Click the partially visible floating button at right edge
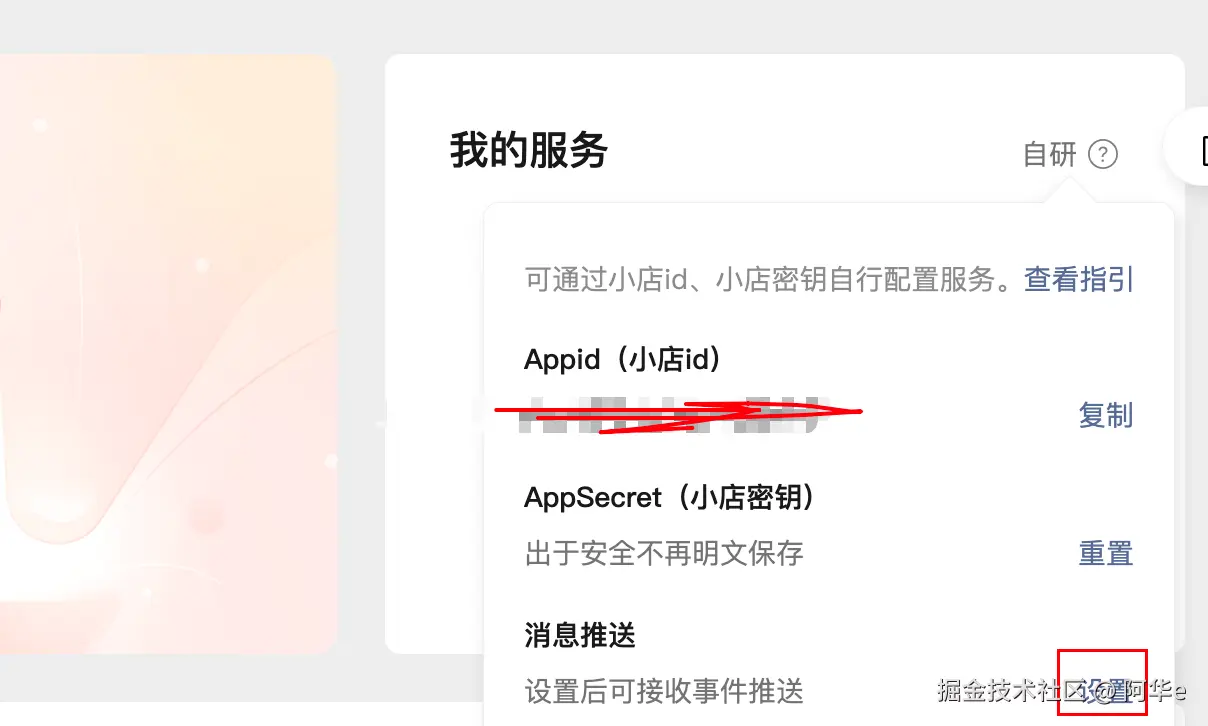Screen dimensions: 1208x726 click(x=1192, y=148)
